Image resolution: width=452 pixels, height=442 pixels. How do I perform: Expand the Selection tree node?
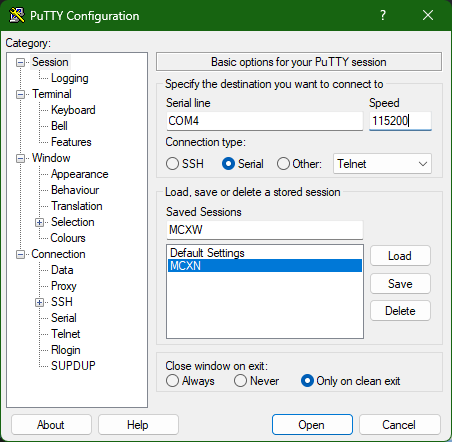[39, 222]
